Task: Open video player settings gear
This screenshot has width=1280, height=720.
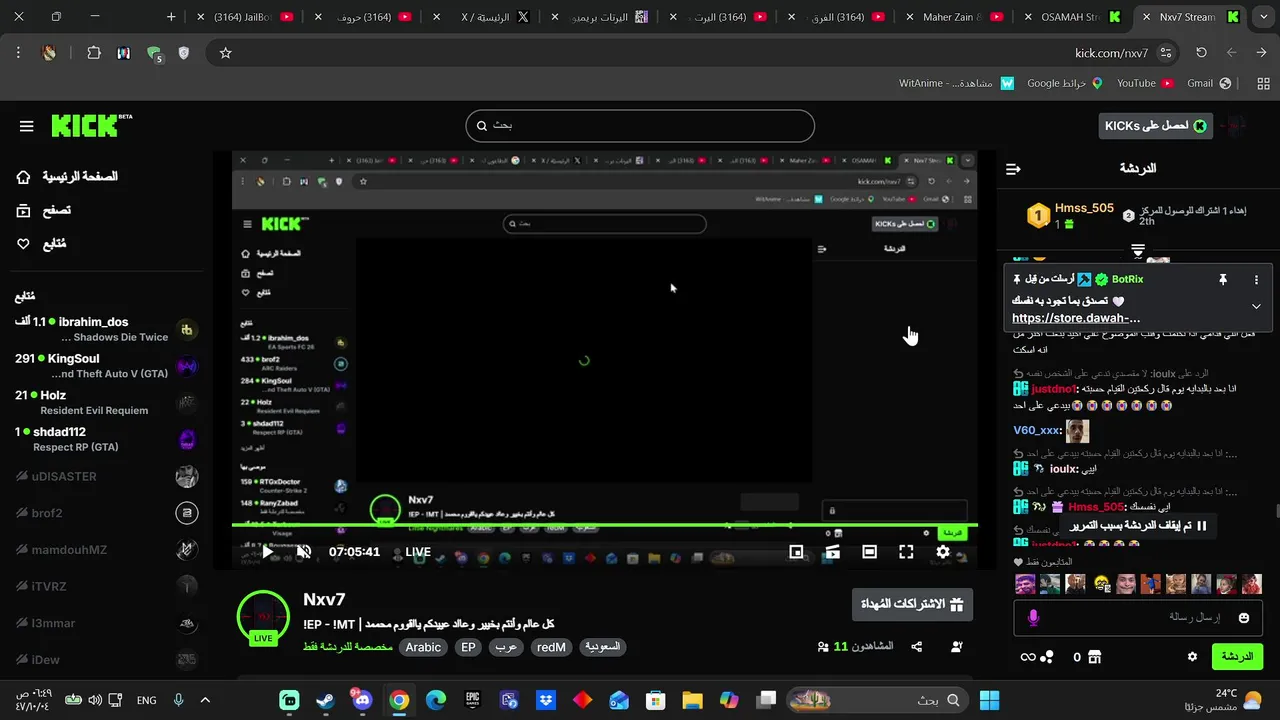Action: [943, 551]
